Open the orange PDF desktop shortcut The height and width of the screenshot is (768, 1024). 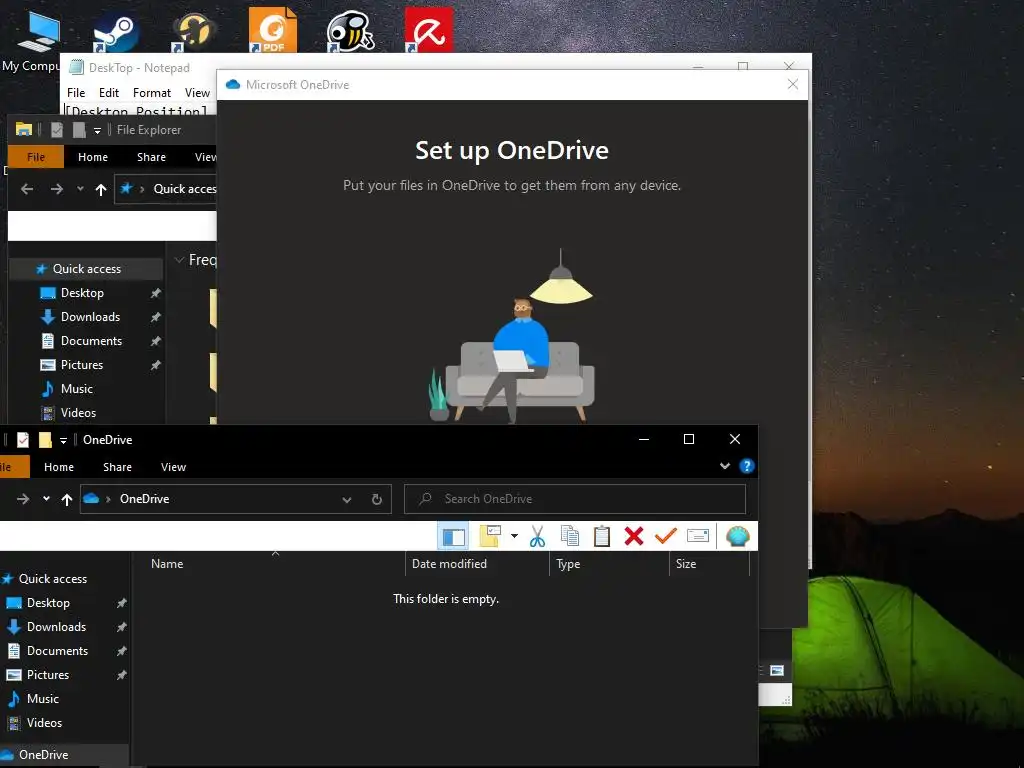pyautogui.click(x=273, y=29)
